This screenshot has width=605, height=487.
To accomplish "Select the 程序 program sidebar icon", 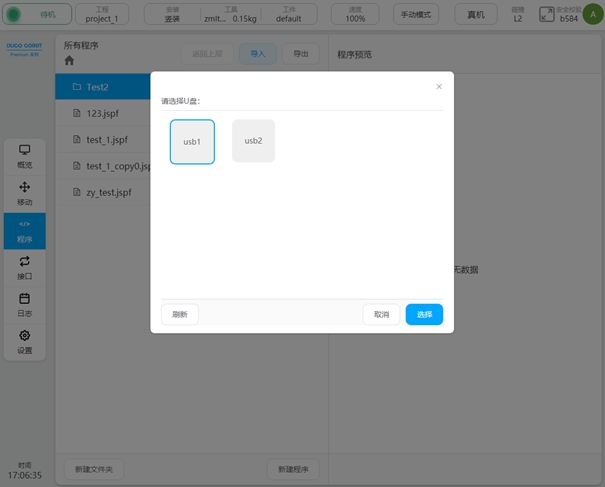I will (25, 230).
